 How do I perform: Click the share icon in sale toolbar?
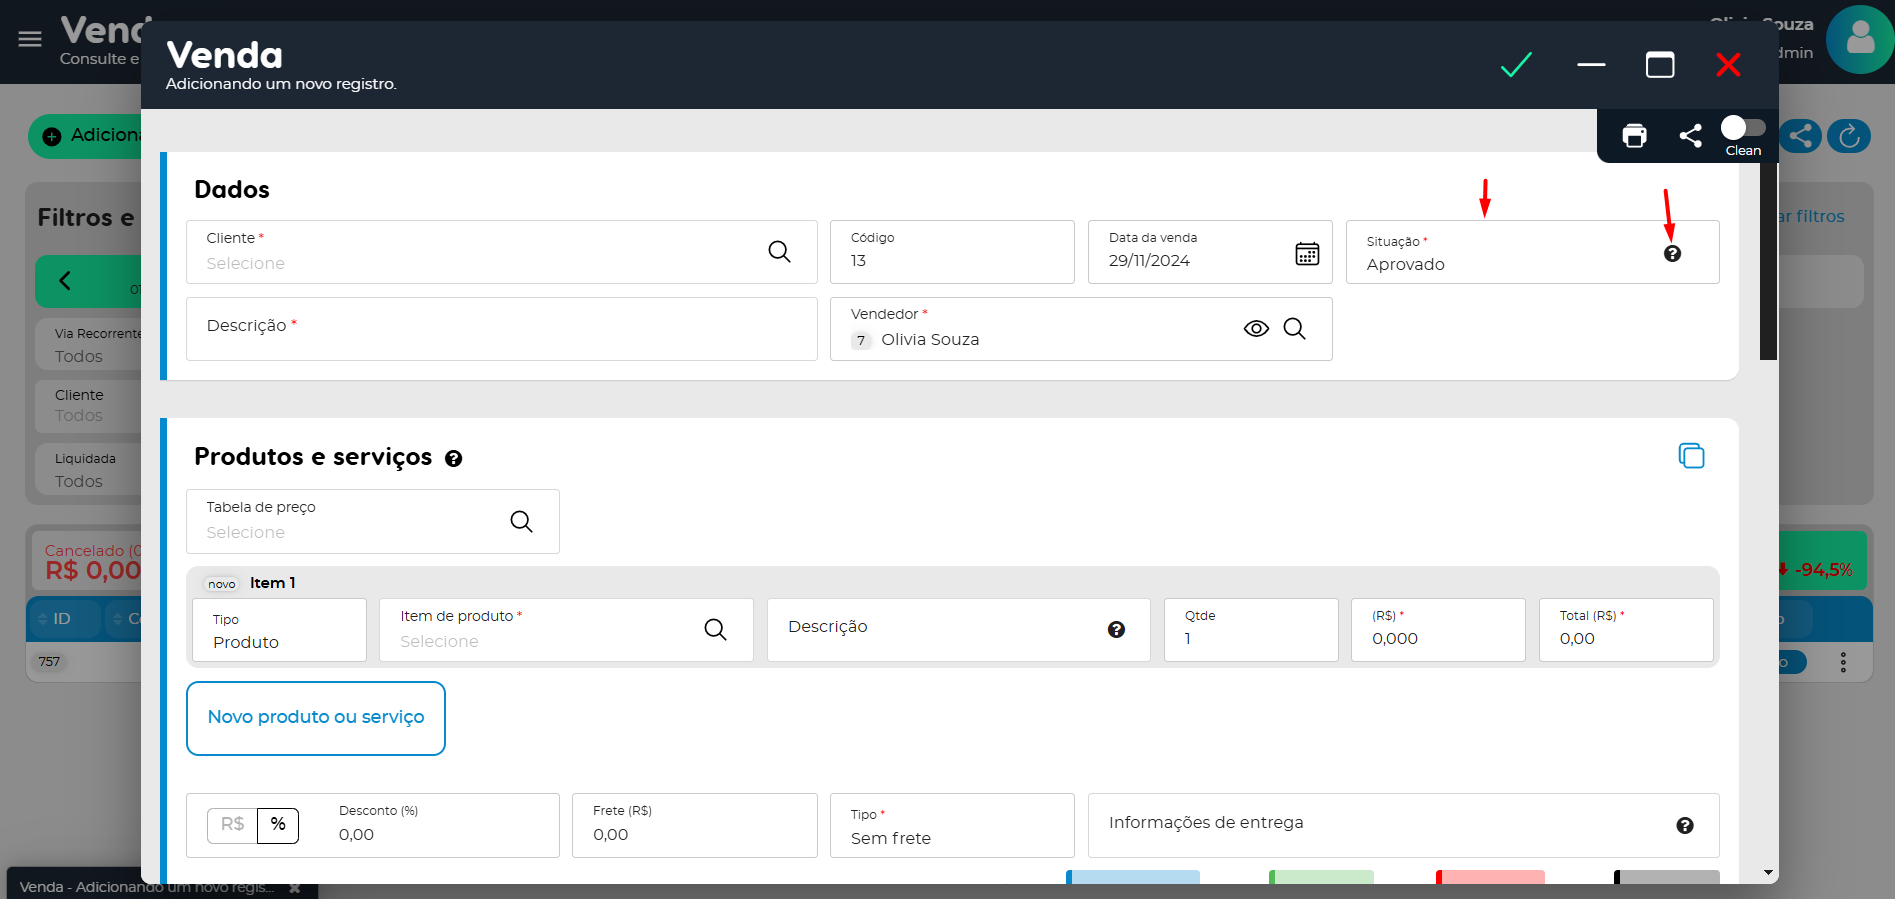tap(1690, 136)
